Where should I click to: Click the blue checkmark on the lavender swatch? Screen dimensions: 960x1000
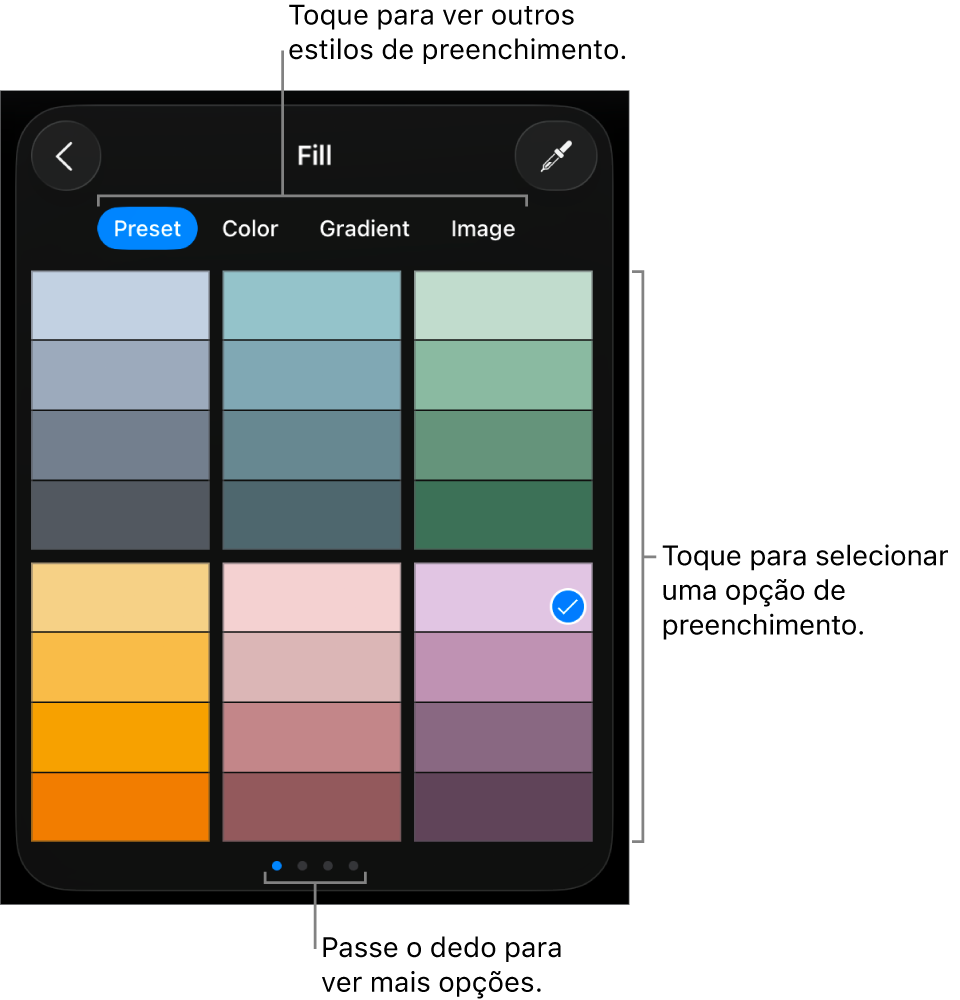click(568, 606)
